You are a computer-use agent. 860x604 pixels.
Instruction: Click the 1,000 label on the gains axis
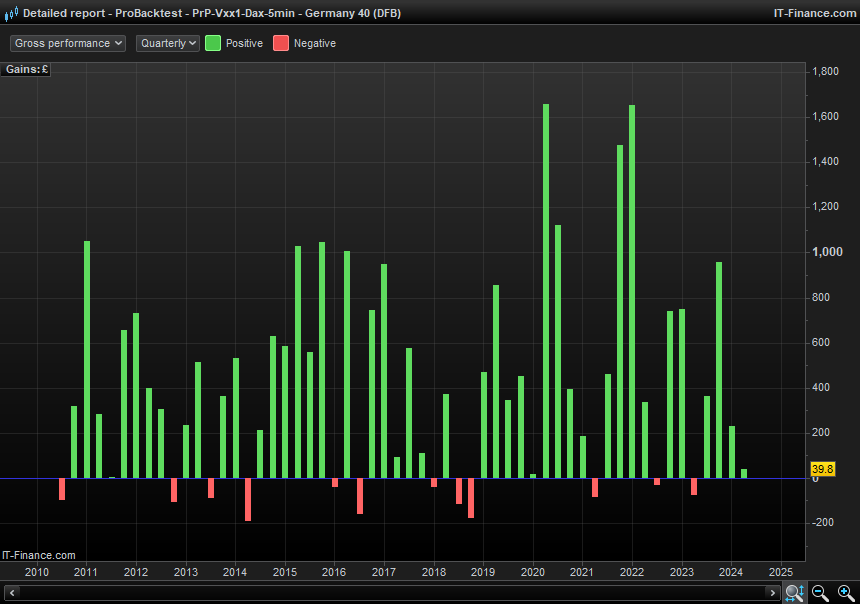tap(825, 252)
